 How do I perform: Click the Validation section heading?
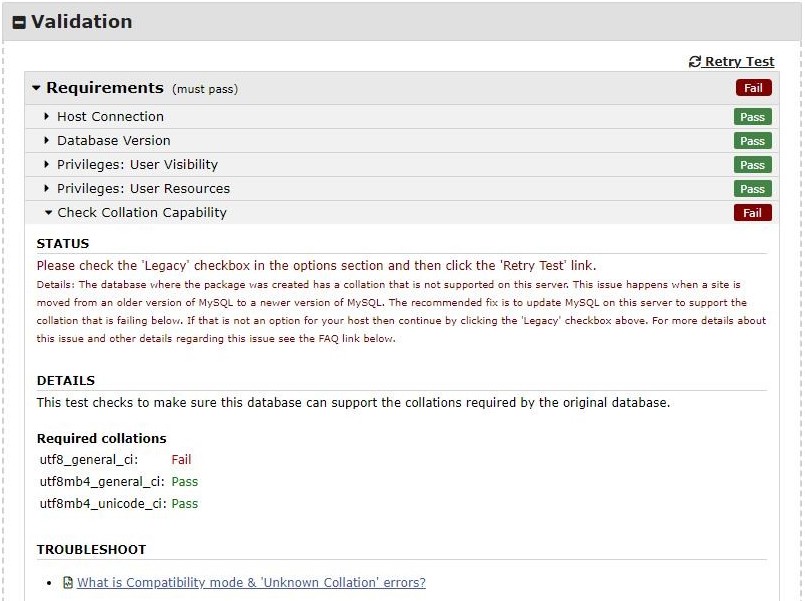pos(81,22)
